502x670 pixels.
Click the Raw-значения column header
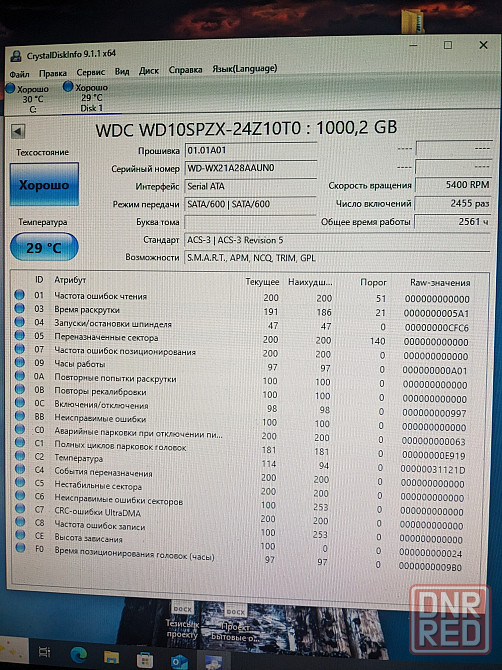tap(440, 282)
